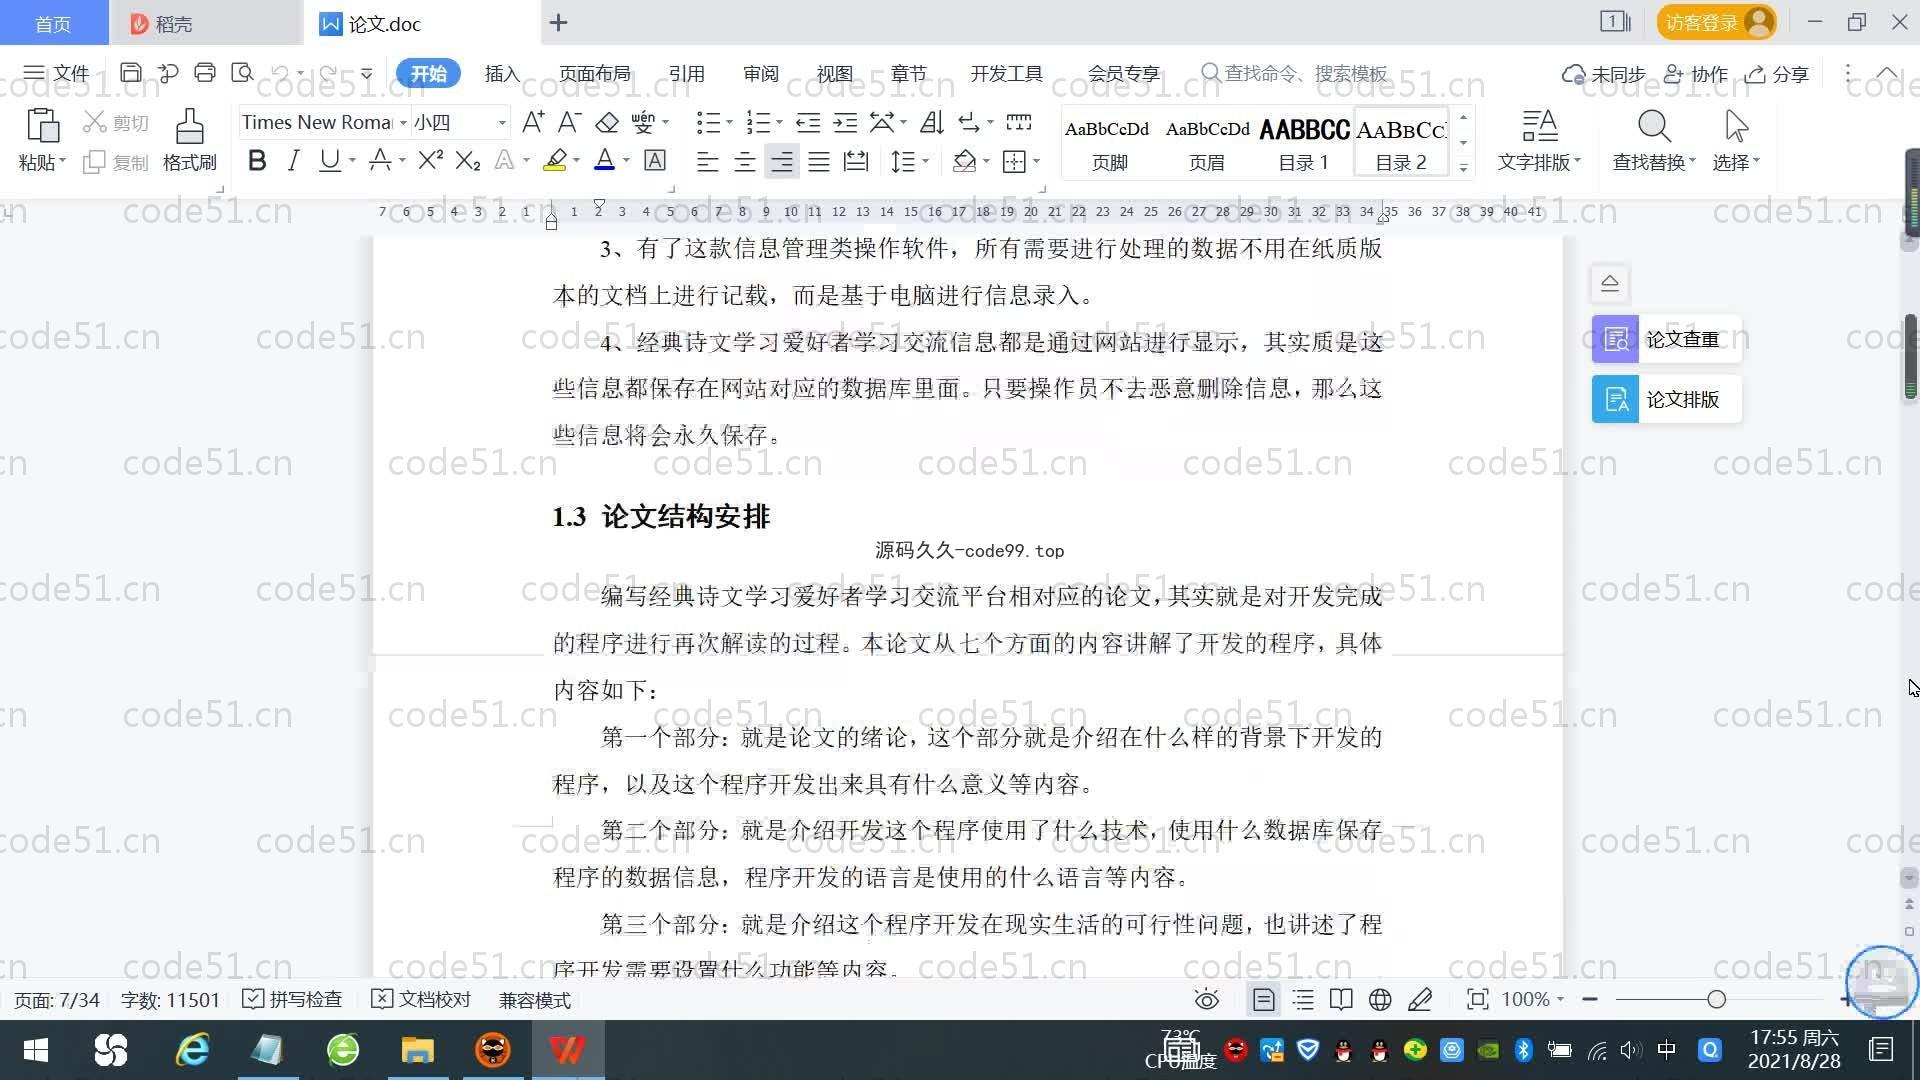The width and height of the screenshot is (1920, 1080).
Task: Toggle document proofreading (文档校对)
Action: [420, 999]
